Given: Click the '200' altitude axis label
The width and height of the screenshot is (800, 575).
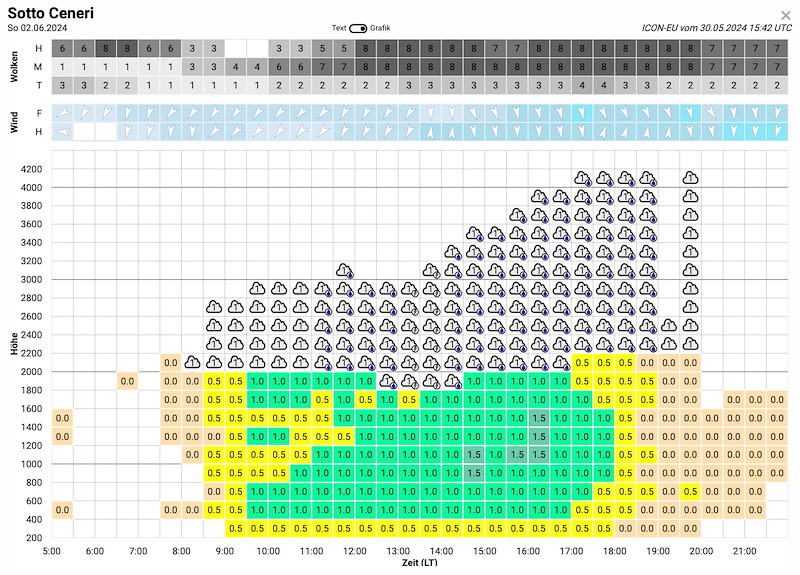Looking at the screenshot, I should [x=34, y=538].
